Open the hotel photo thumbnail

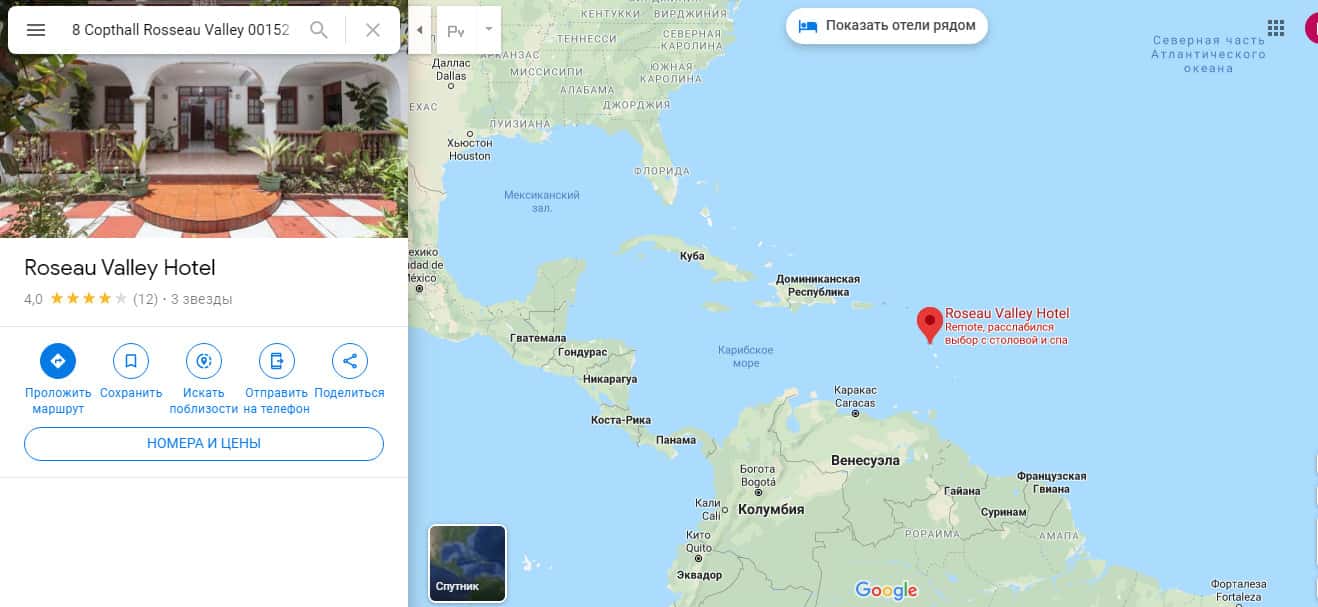point(204,146)
